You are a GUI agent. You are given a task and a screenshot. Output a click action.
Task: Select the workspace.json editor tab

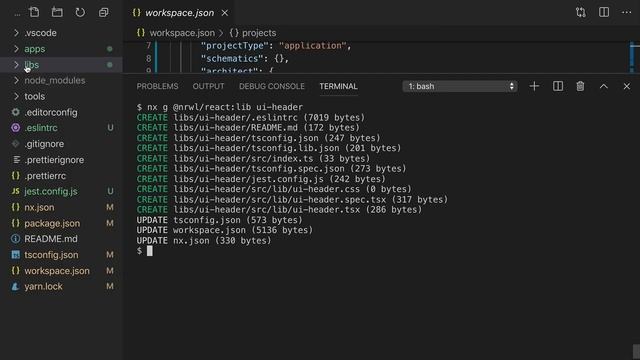(x=178, y=13)
